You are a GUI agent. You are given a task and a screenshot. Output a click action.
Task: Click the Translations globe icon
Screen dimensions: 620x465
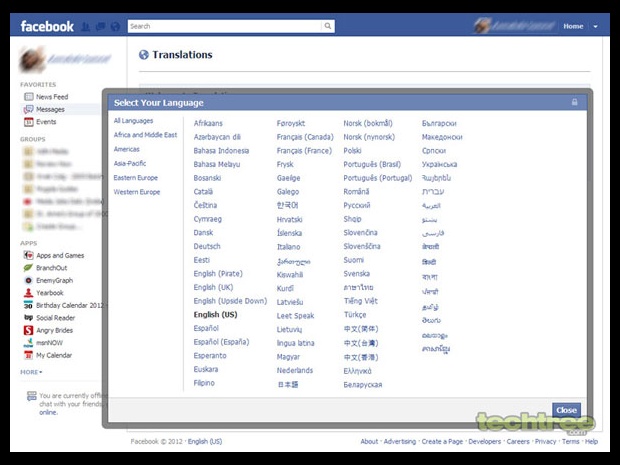(144, 55)
